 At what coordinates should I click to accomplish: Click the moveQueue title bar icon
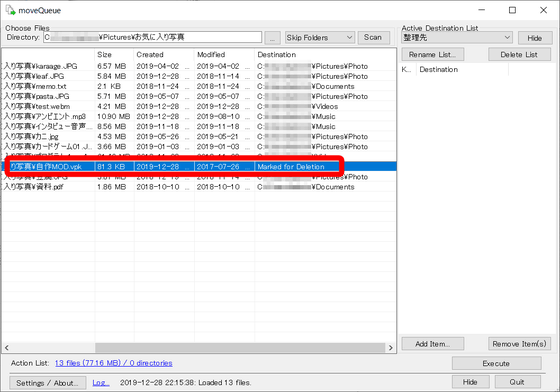click(10, 10)
